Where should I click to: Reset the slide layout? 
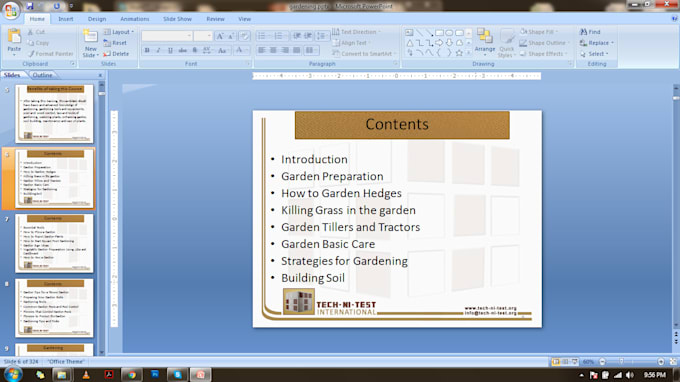[x=115, y=43]
